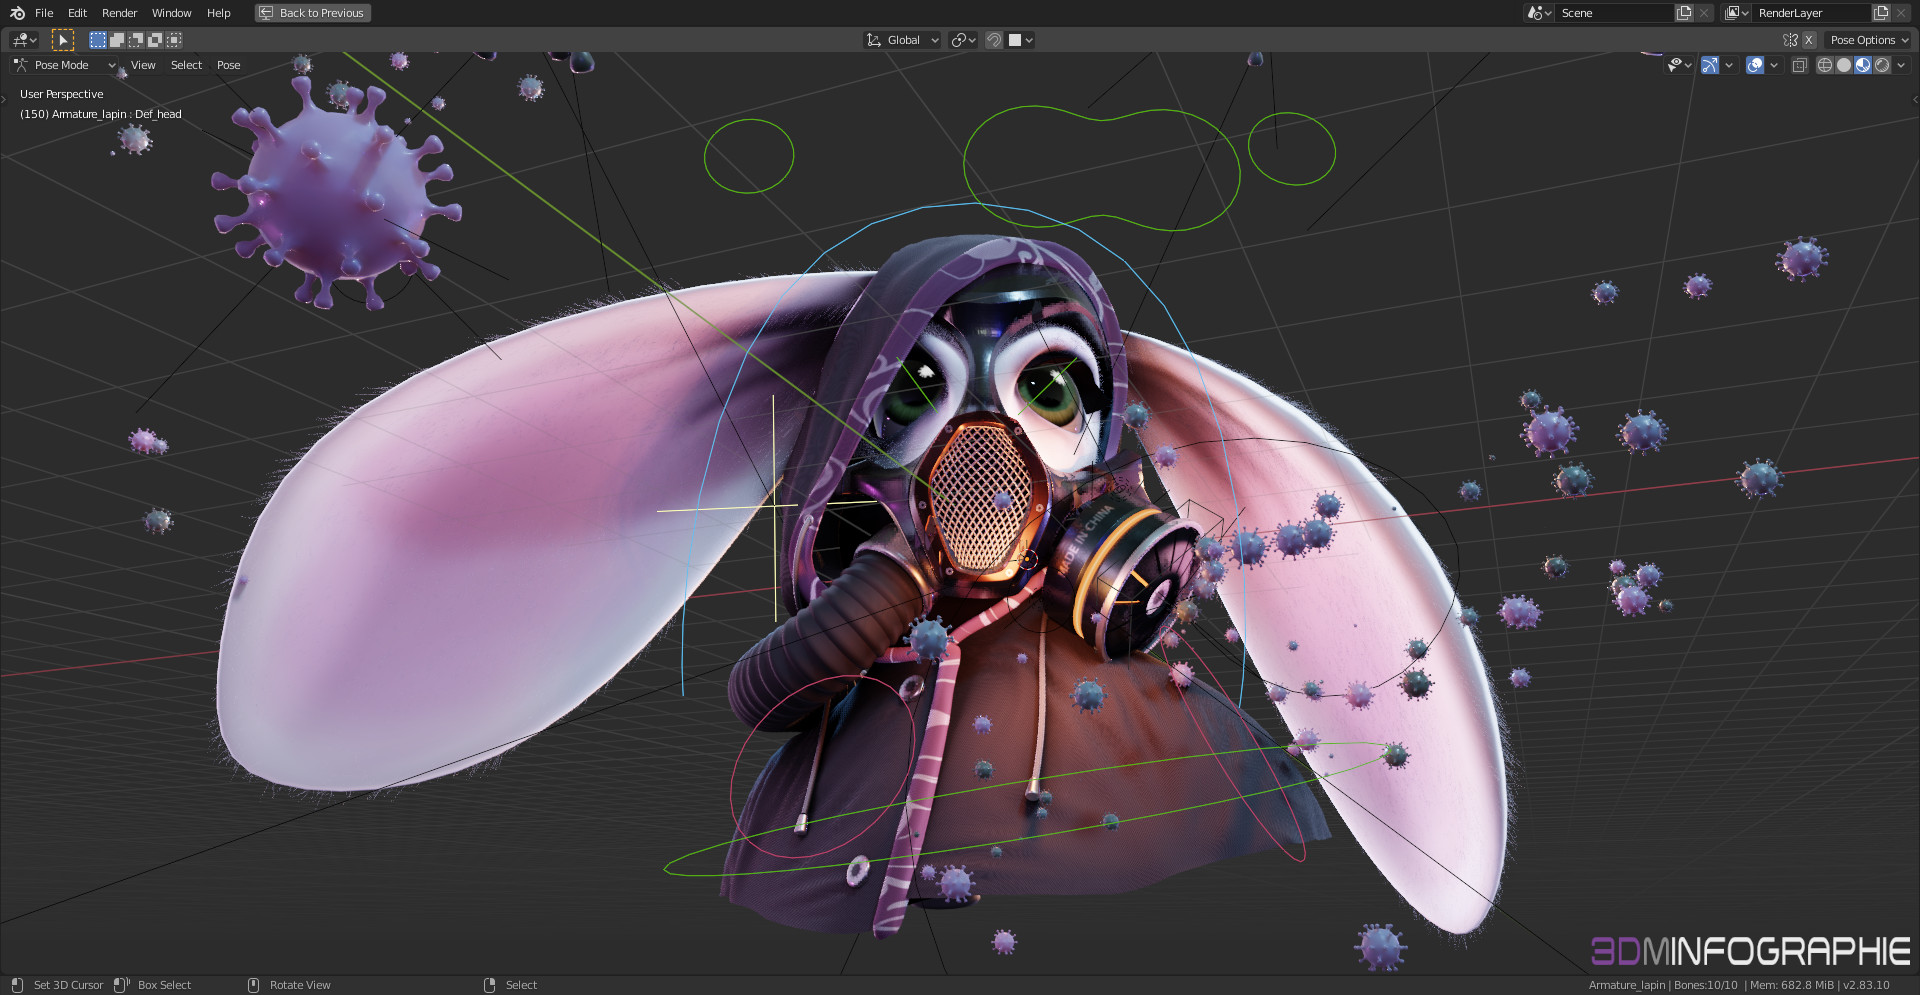
Task: Switch to wireframe shading
Action: pos(1825,65)
